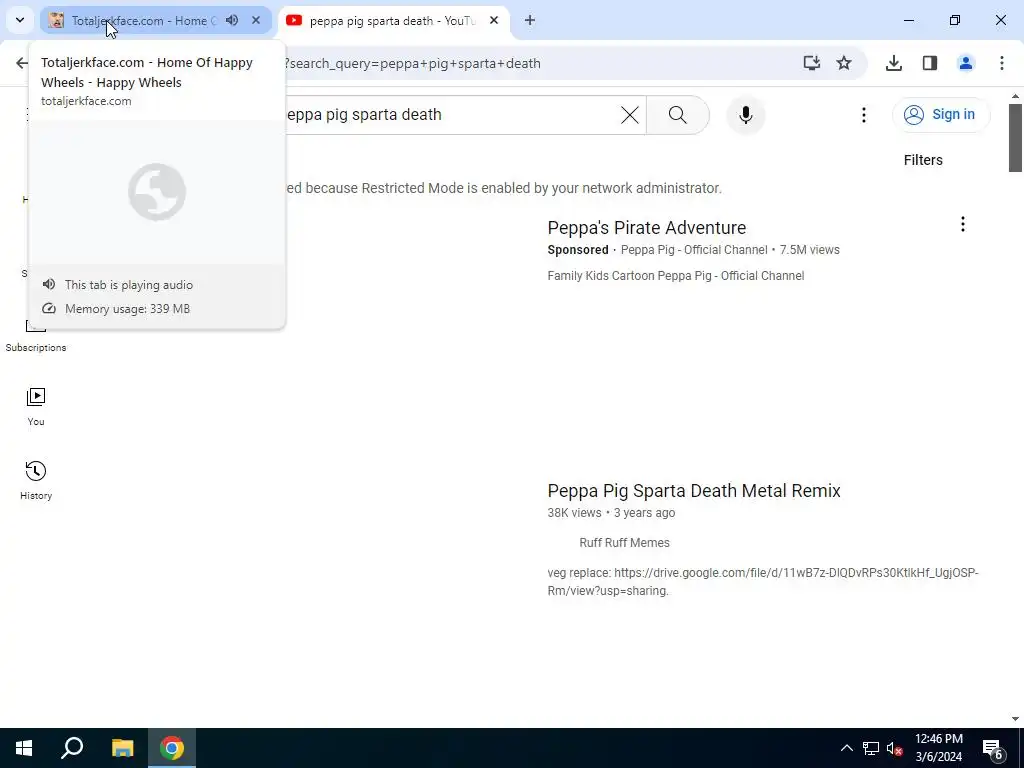Open the Windows Start menu
1024x768 pixels.
[x=24, y=748]
